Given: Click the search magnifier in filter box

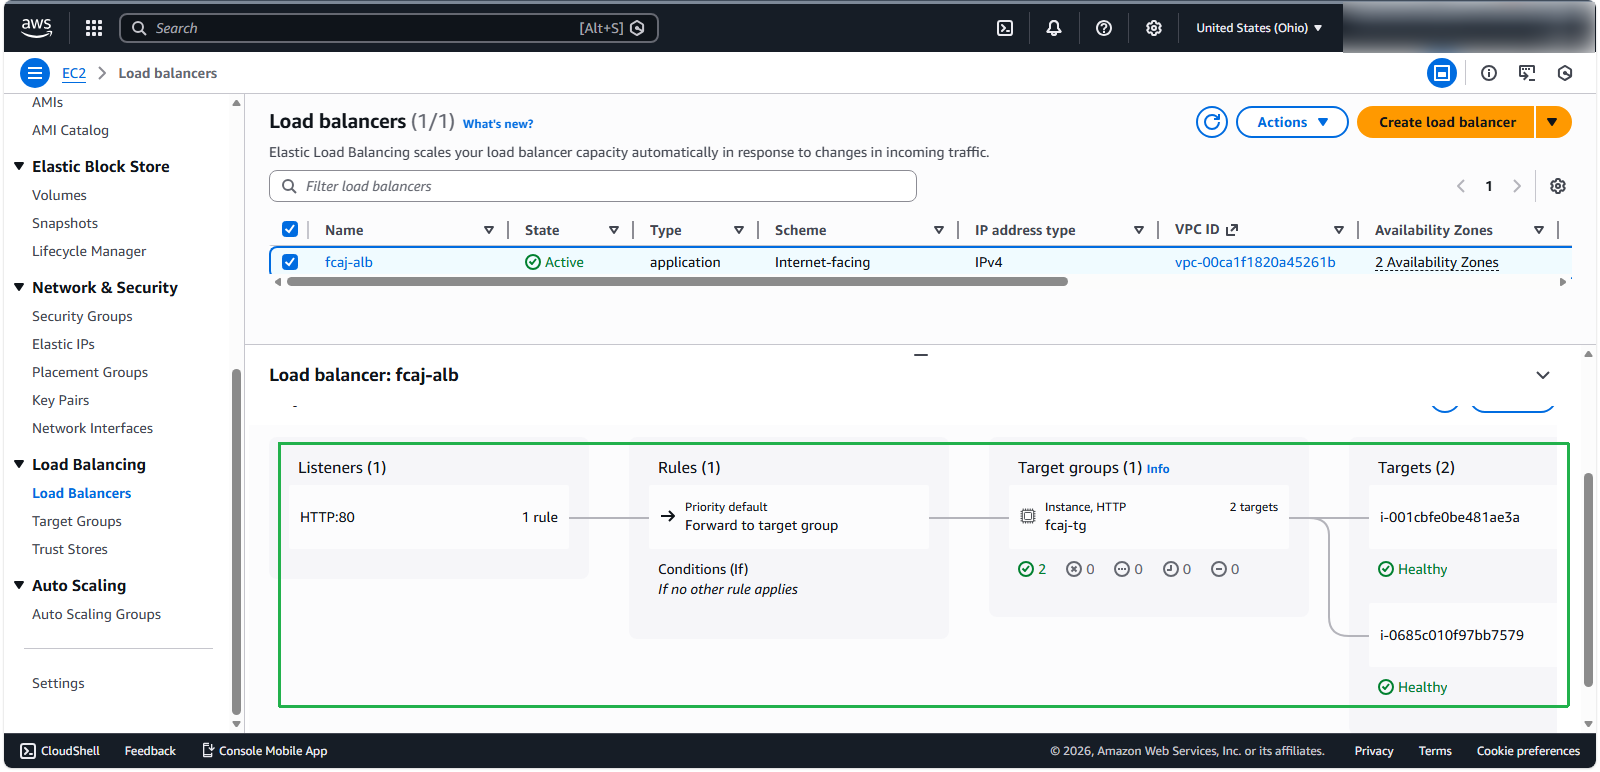Looking at the screenshot, I should [x=289, y=186].
